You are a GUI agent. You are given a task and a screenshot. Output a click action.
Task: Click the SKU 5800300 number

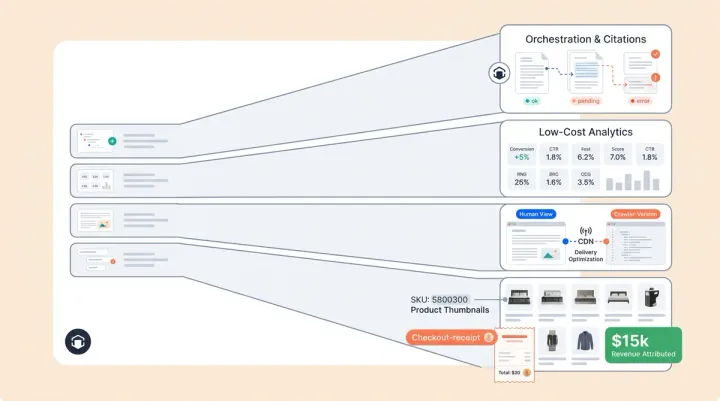point(450,299)
